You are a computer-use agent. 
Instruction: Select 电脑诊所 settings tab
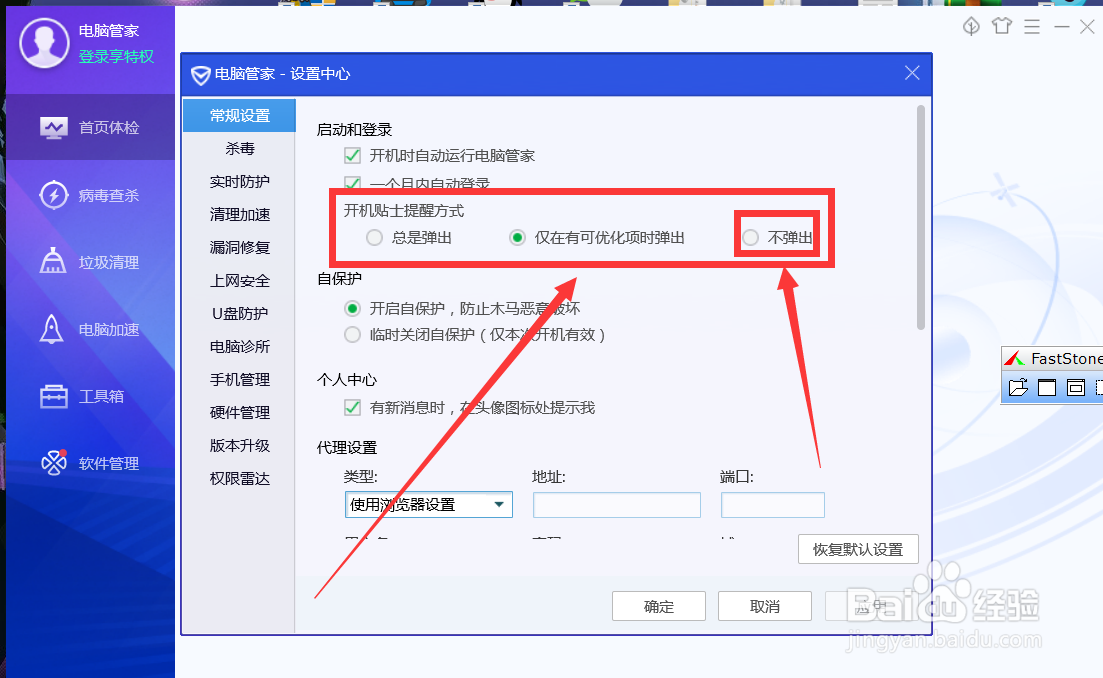pos(239,347)
